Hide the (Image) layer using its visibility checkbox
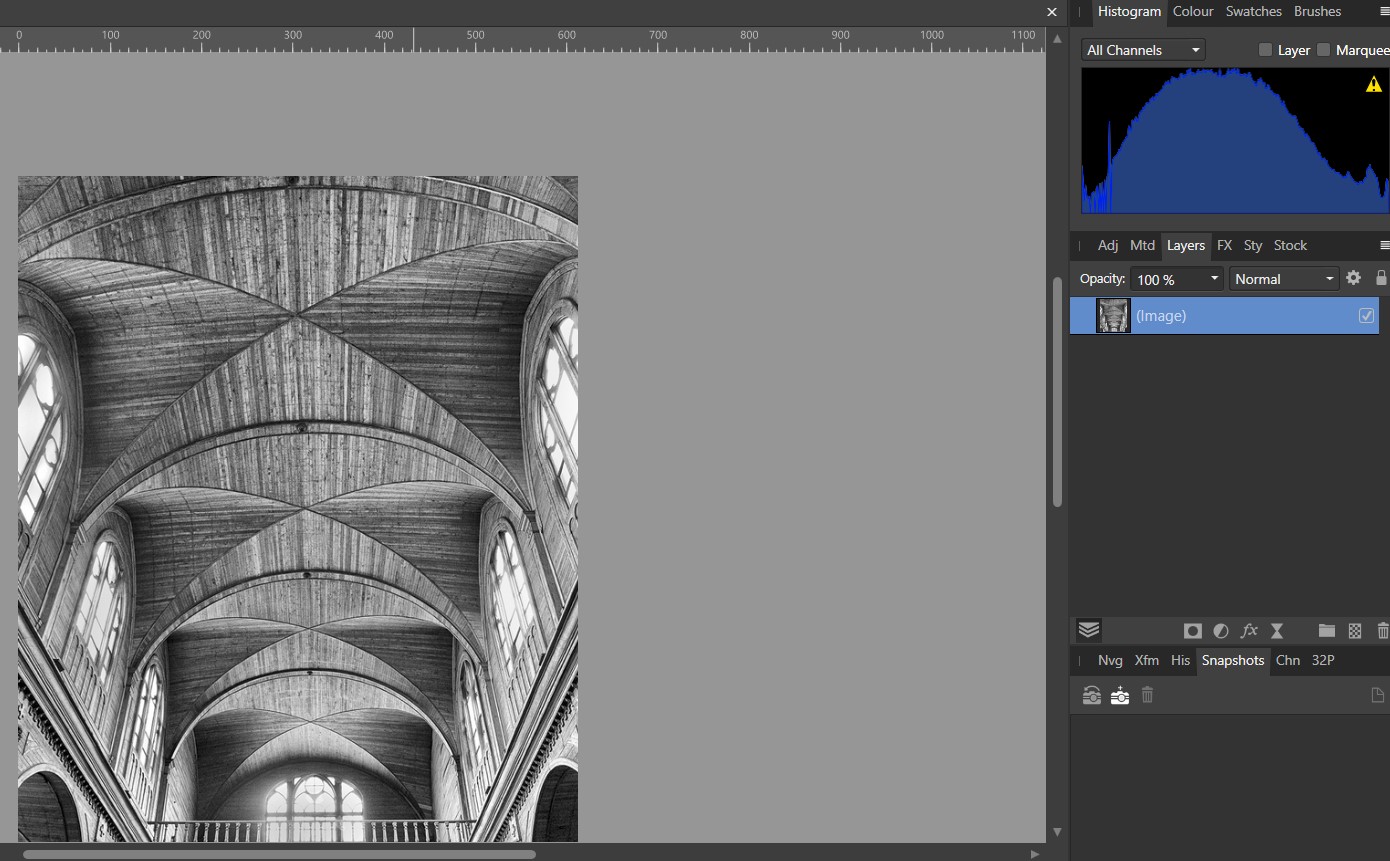Screen dimensions: 1390x861 tap(1366, 315)
